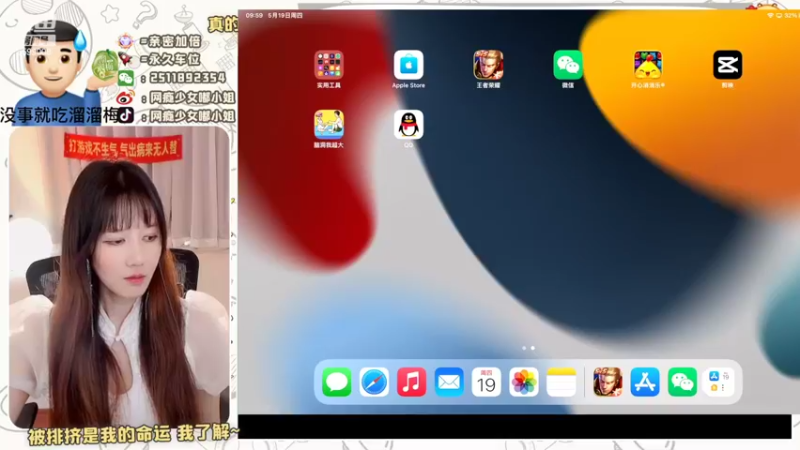Click the 永久车位 overlay text
Image resolution: width=800 pixels, height=450 pixels.
(x=173, y=59)
